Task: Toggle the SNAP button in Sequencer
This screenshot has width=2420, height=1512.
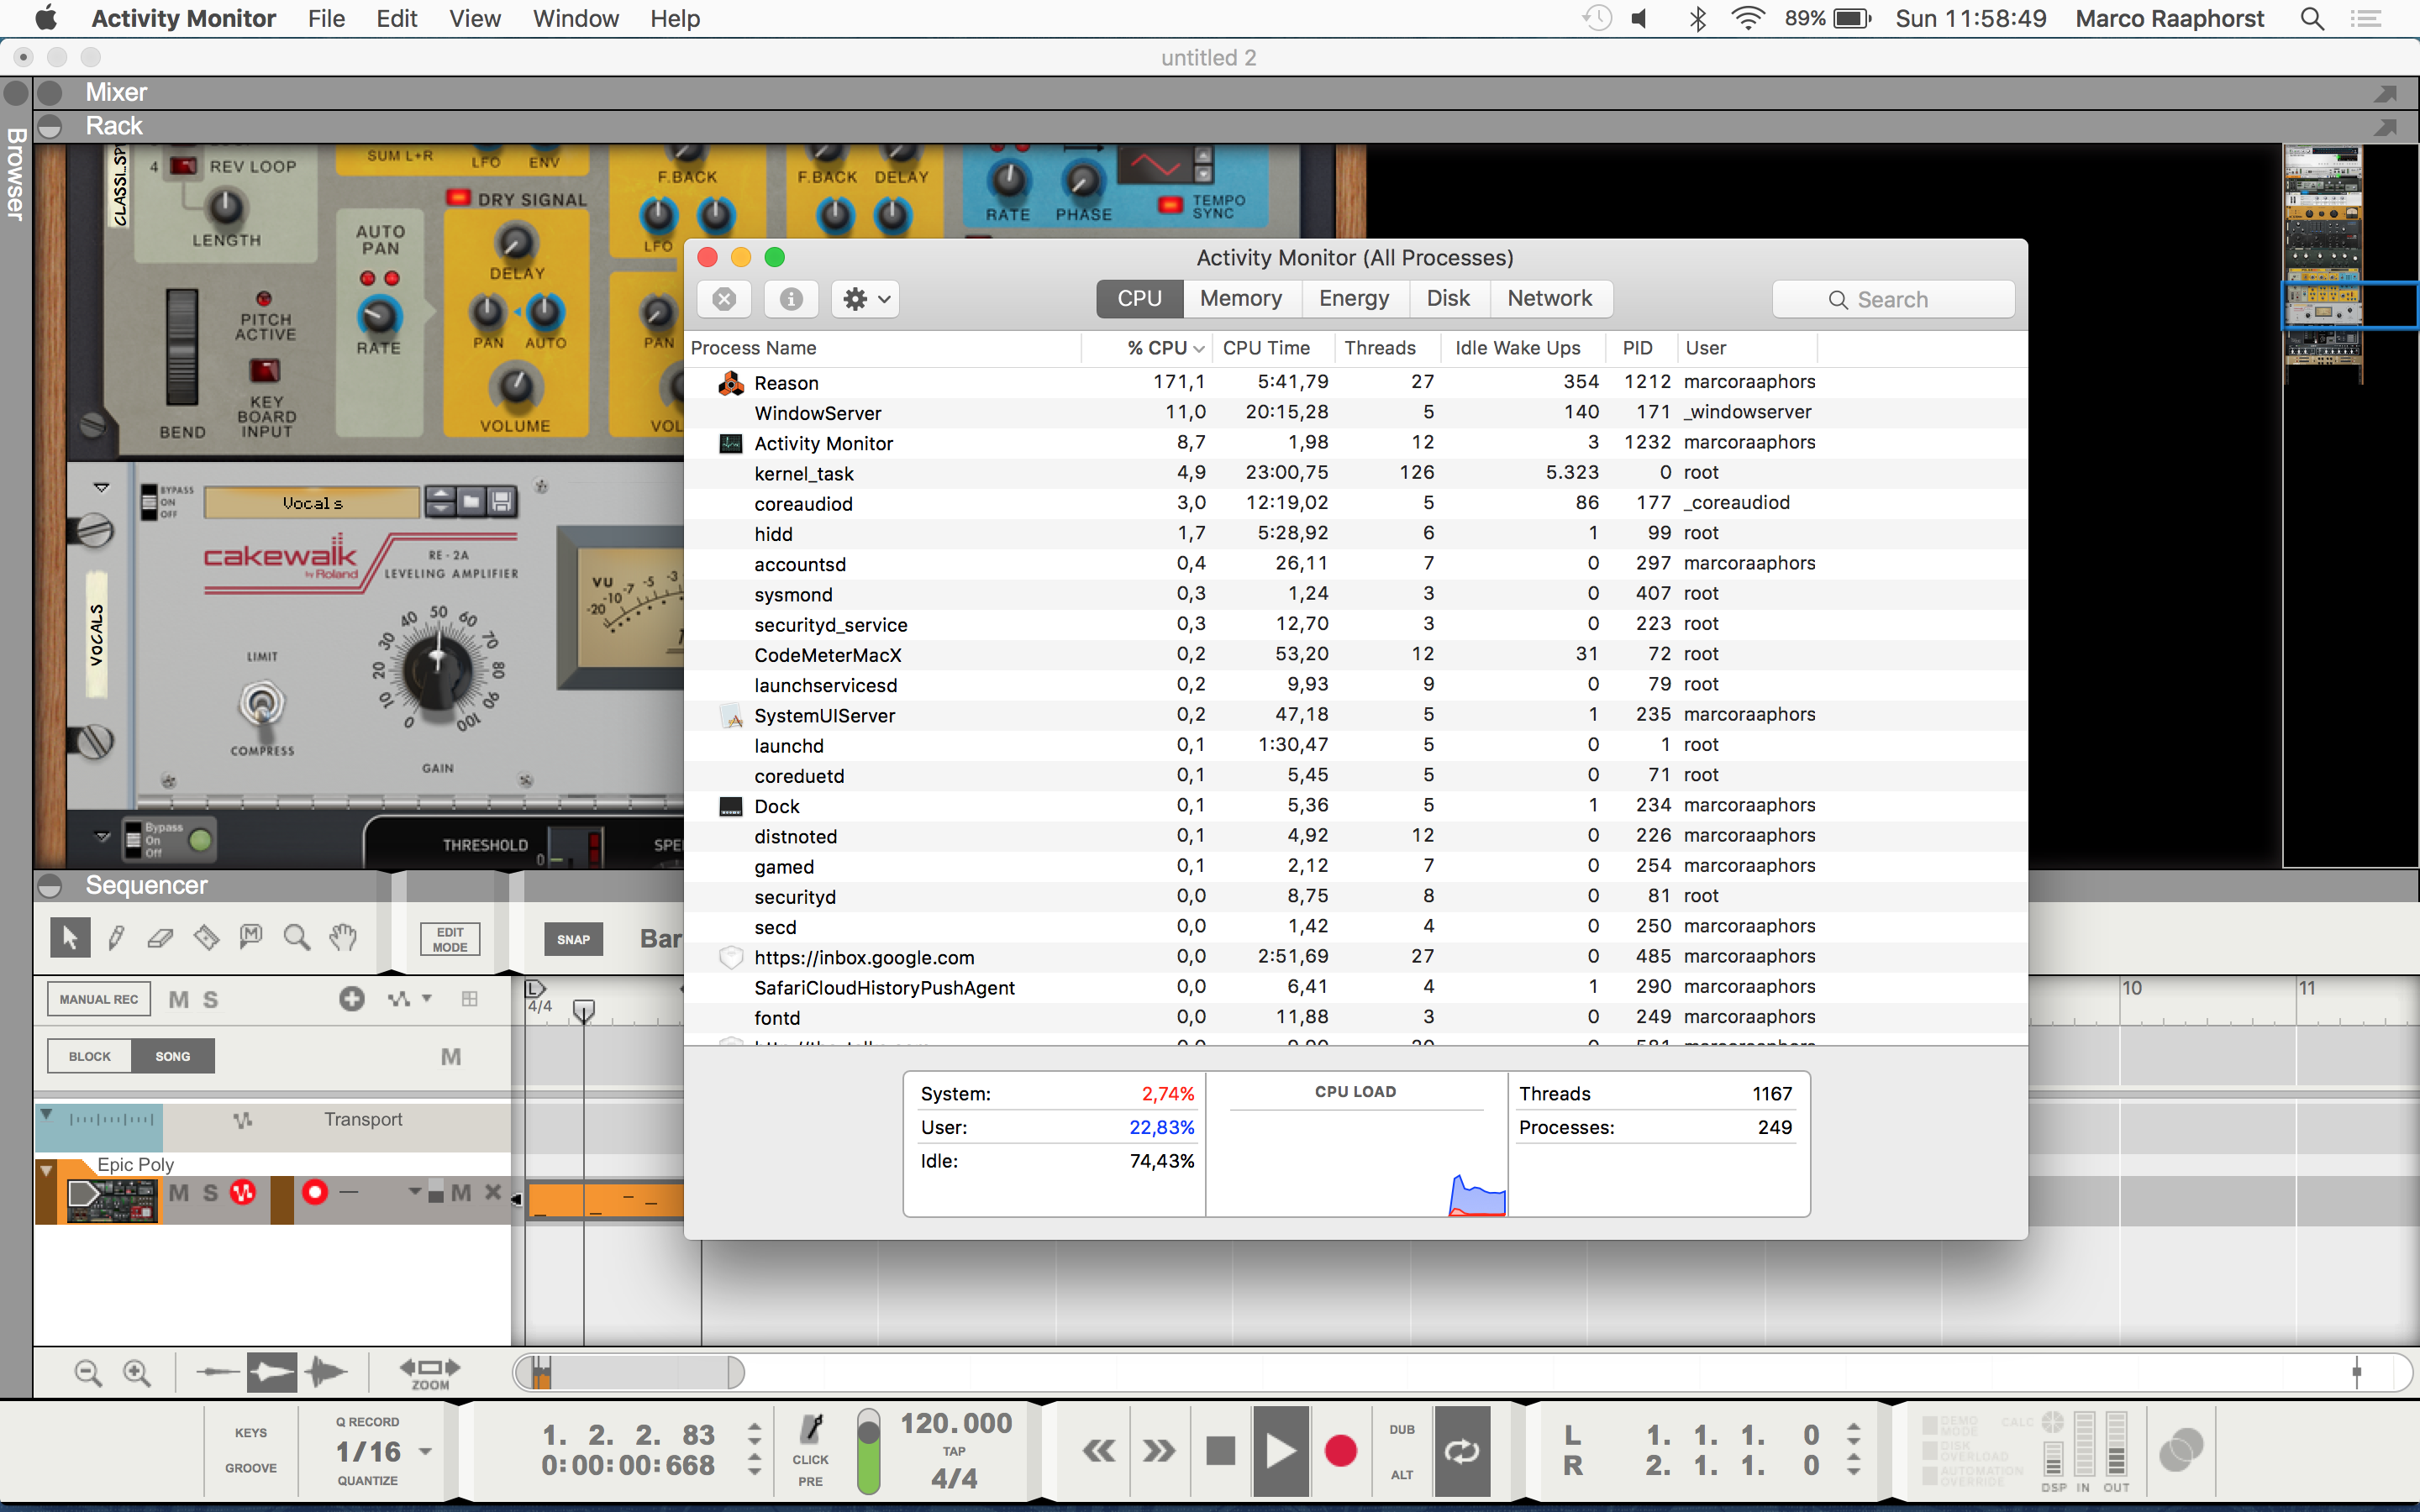Action: (573, 939)
